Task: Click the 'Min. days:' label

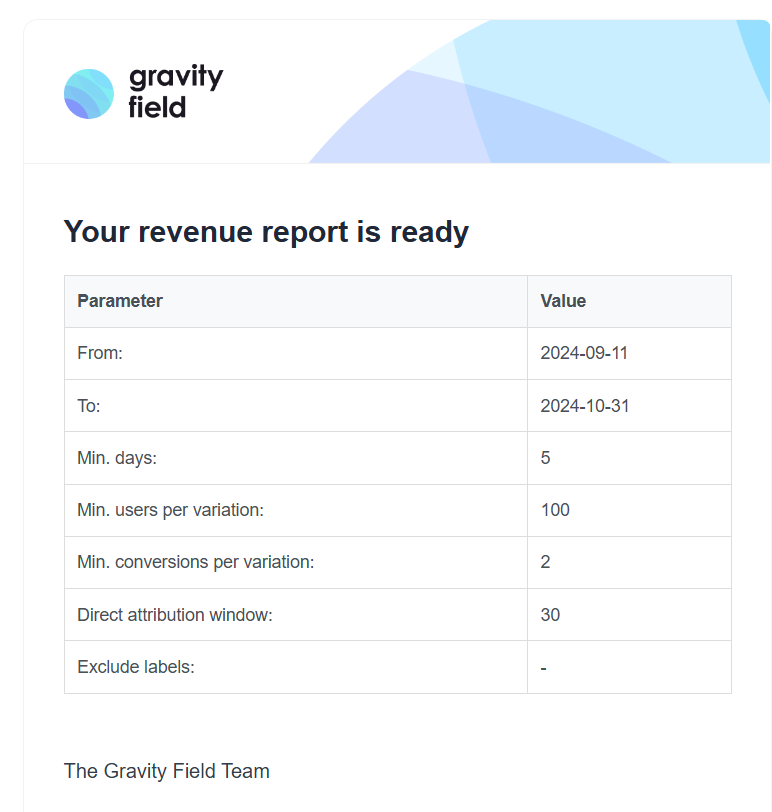Action: point(117,458)
